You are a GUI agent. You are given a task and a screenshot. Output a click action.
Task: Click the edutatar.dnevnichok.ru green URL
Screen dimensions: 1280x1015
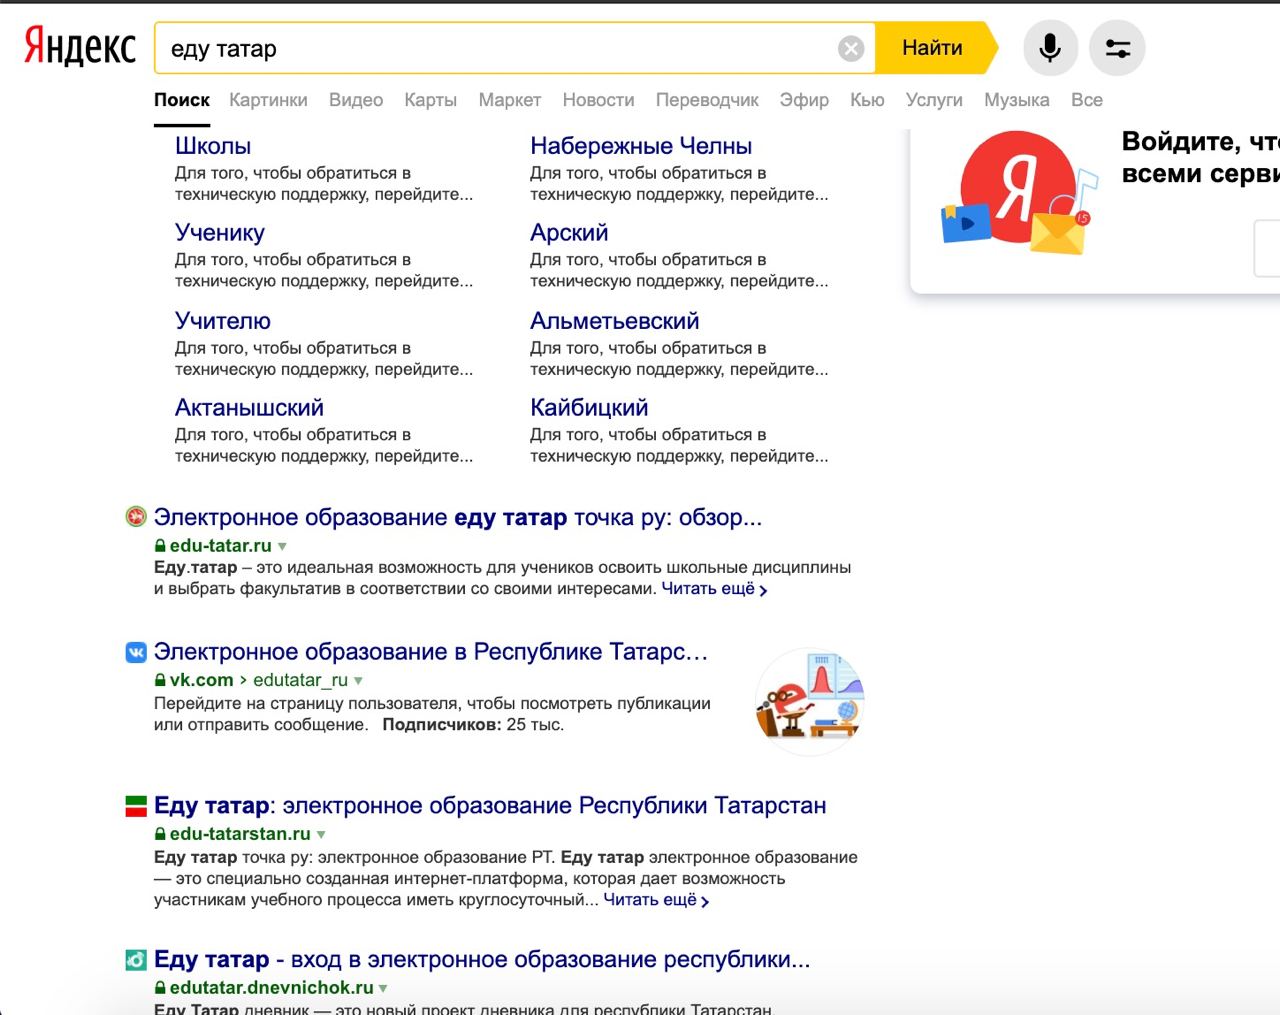[x=272, y=988]
